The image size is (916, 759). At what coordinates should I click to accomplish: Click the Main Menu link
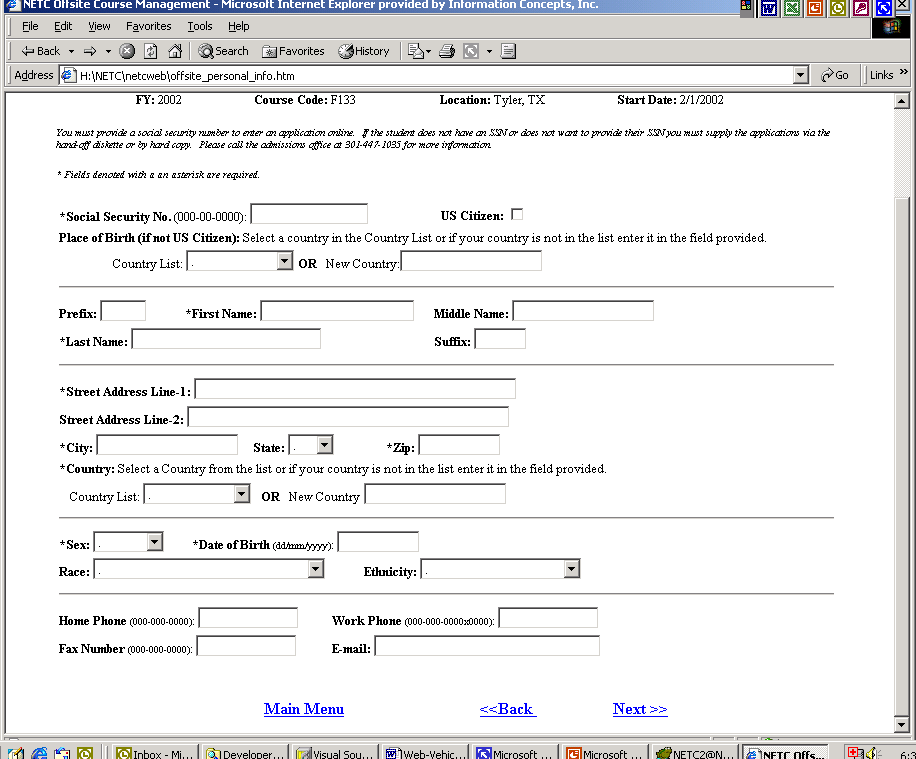coord(304,709)
